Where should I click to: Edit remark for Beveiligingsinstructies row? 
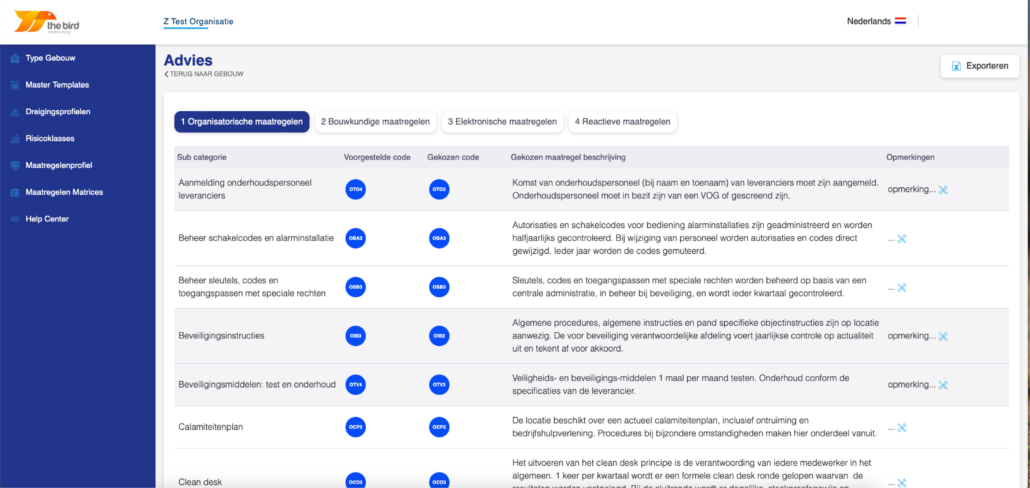coord(943,336)
